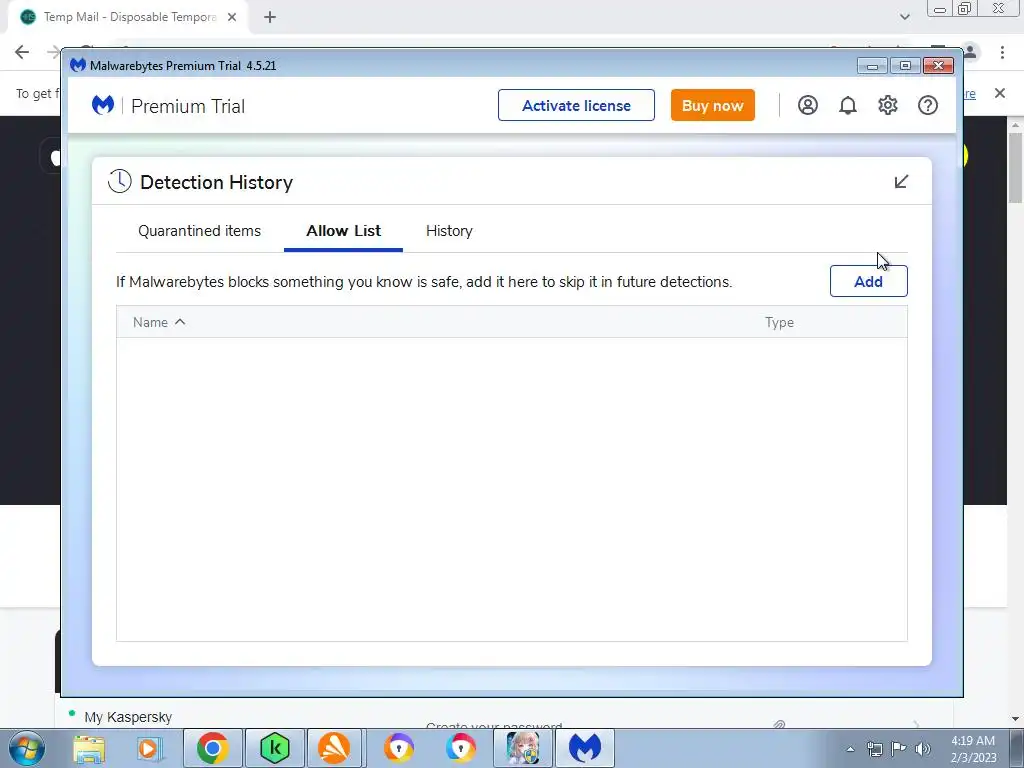Collapse the Detection History panel arrow
This screenshot has width=1024, height=768.
click(x=901, y=182)
